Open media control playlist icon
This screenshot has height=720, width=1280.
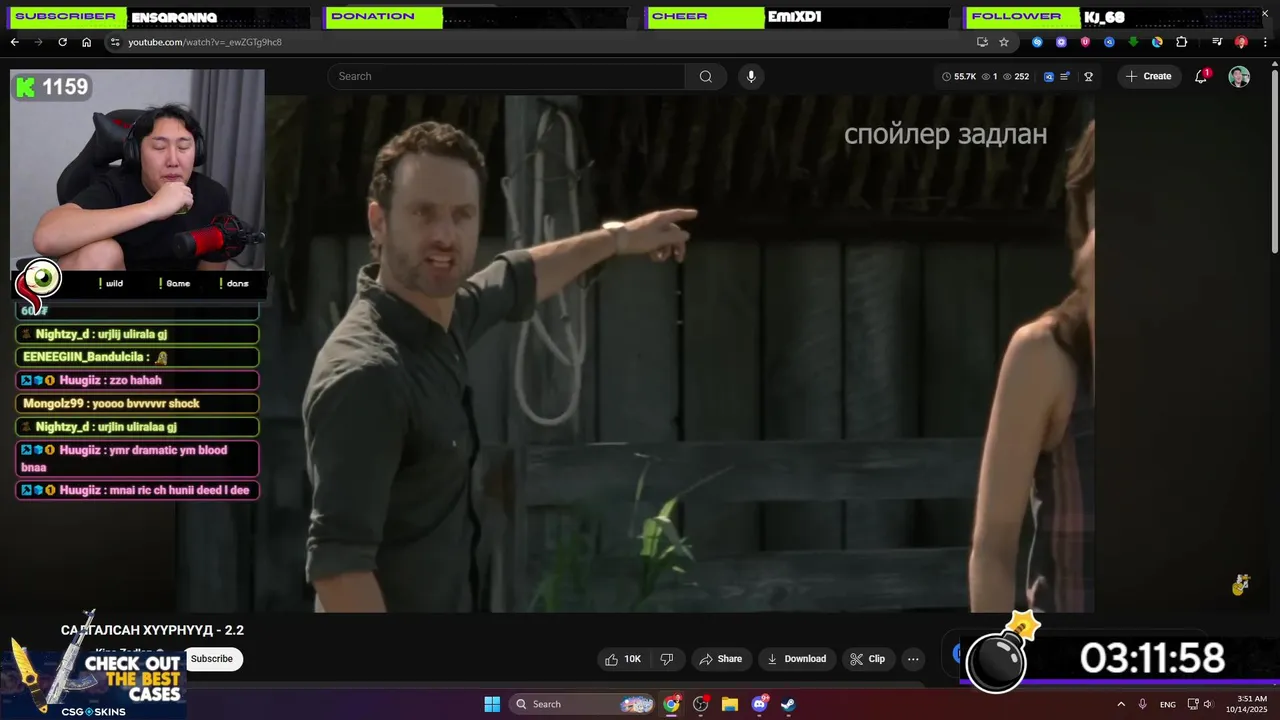coord(1217,42)
